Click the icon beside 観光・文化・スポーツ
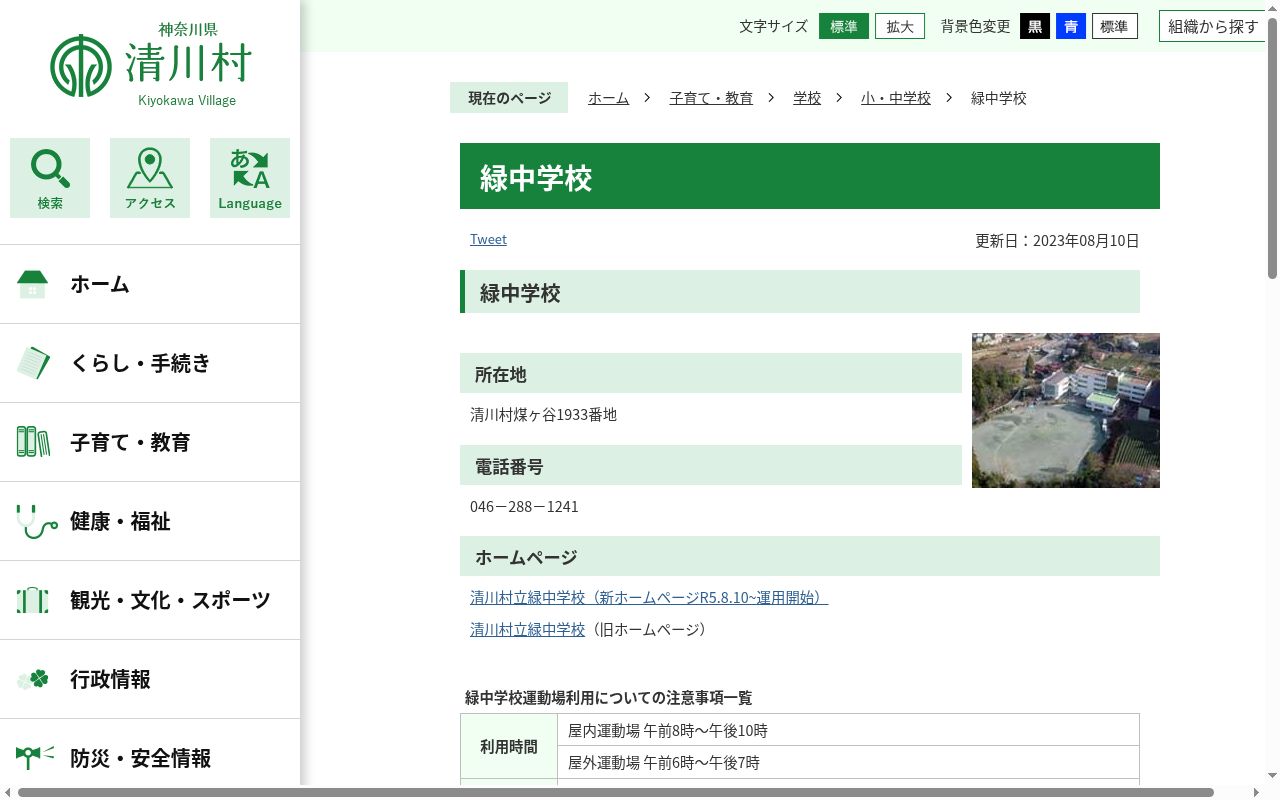Viewport: 1280px width, 800px height. (x=33, y=600)
